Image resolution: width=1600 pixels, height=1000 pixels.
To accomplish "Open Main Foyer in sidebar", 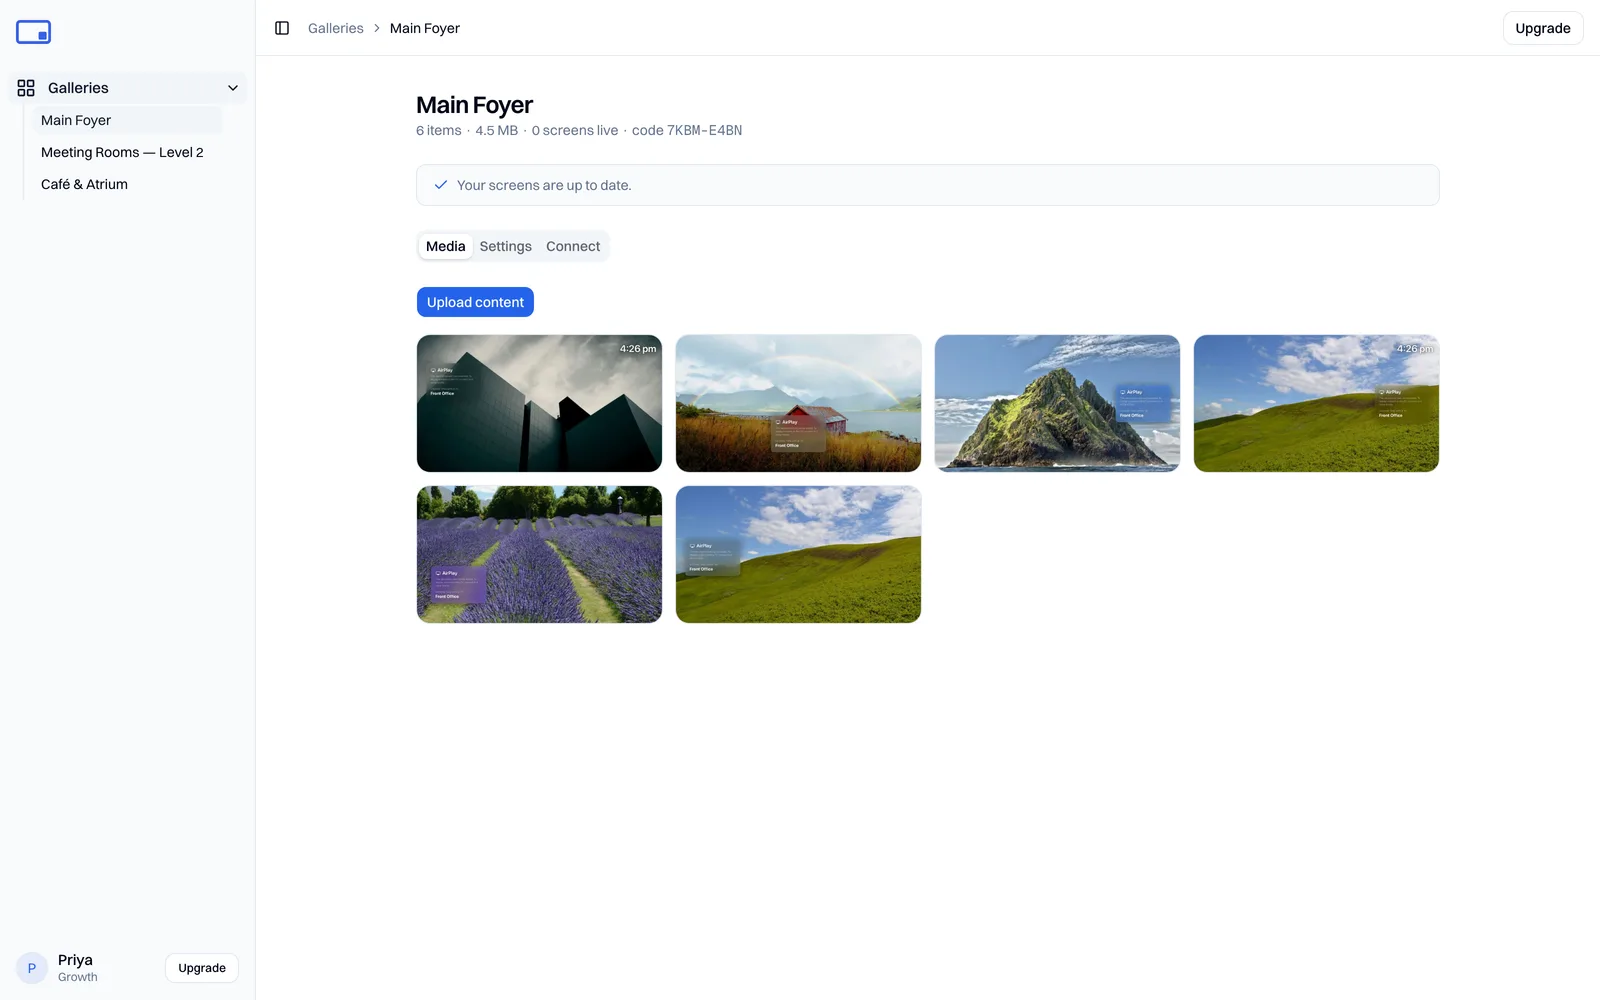I will click(128, 120).
